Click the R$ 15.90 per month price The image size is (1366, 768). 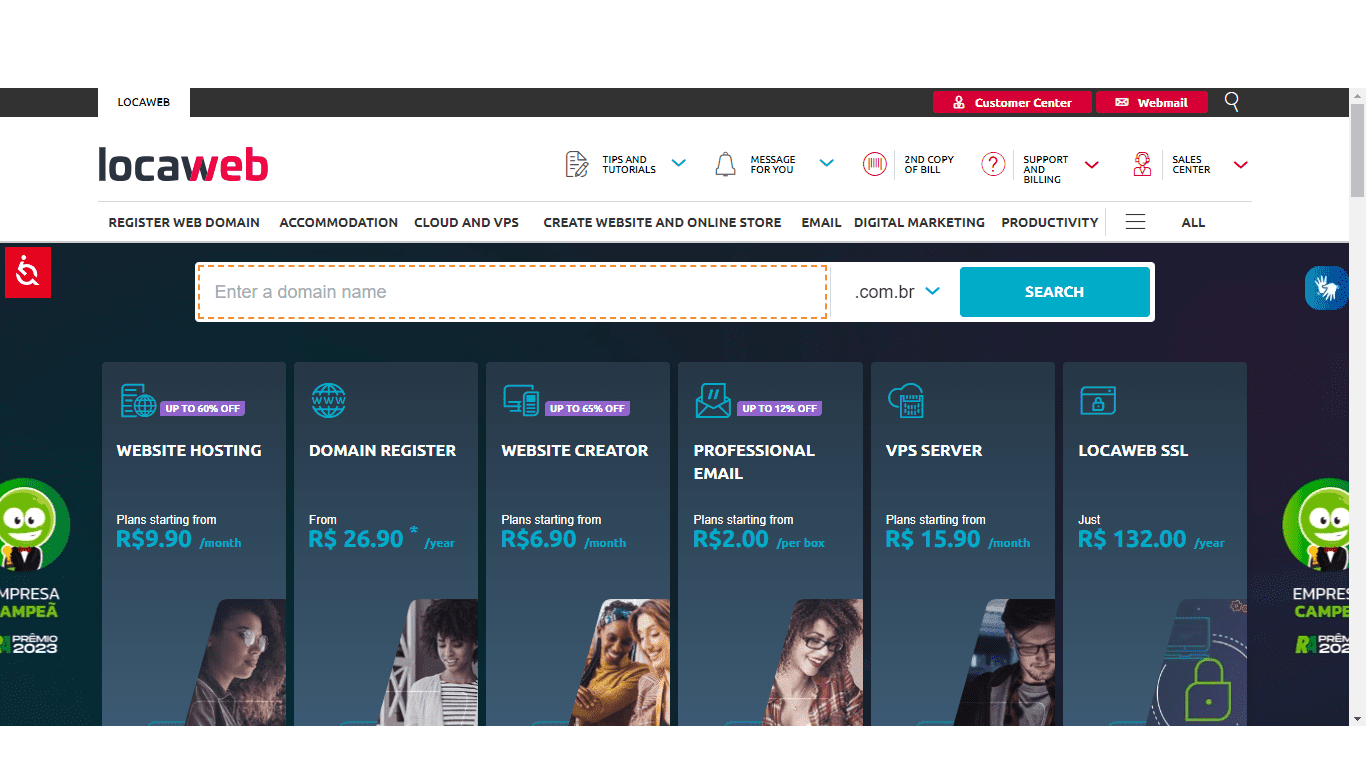pos(958,540)
